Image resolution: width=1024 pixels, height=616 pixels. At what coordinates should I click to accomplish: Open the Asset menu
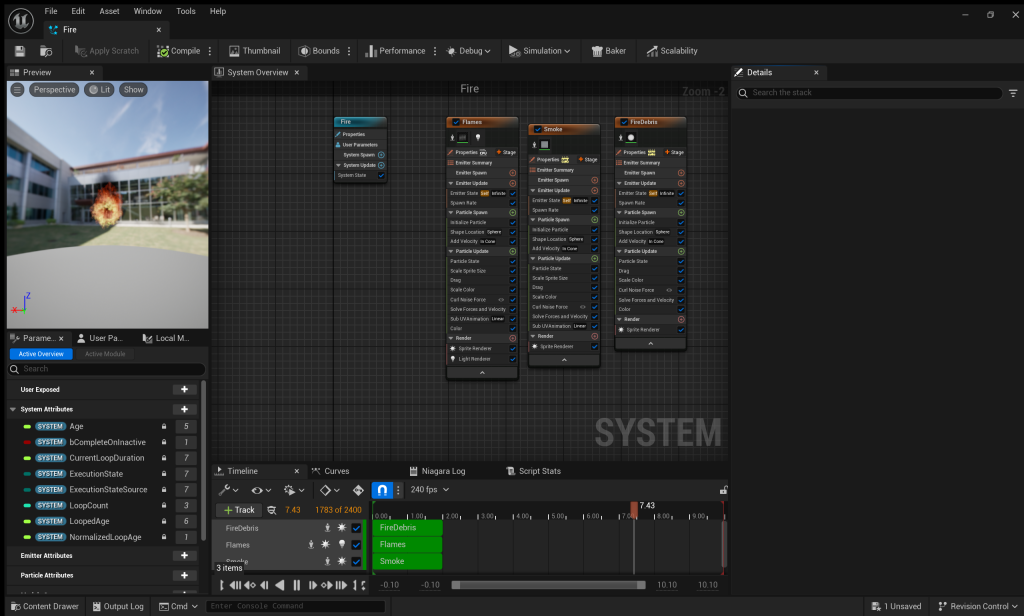pyautogui.click(x=109, y=11)
